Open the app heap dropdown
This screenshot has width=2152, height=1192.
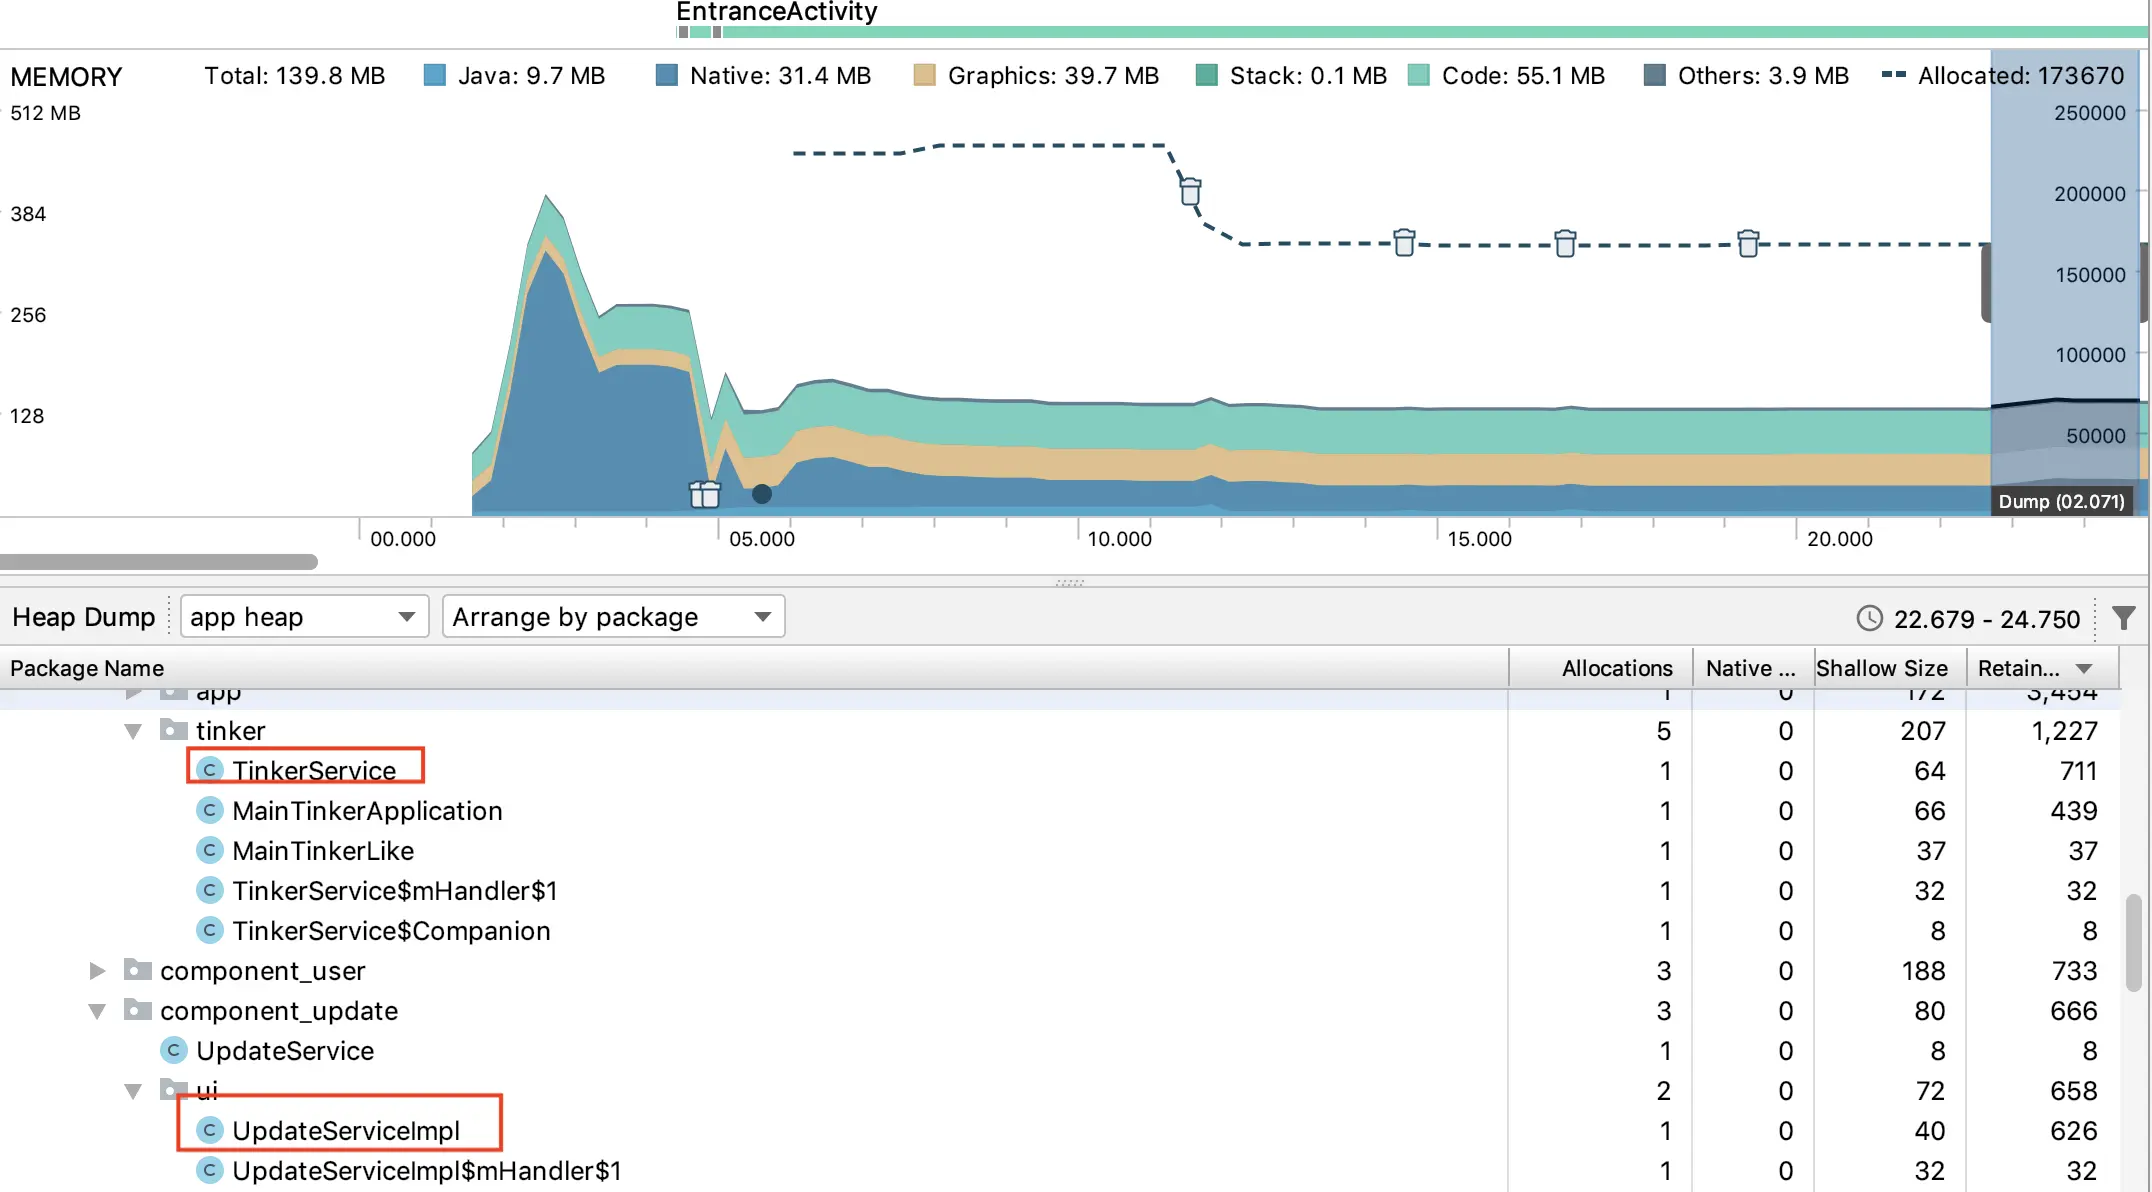(304, 617)
